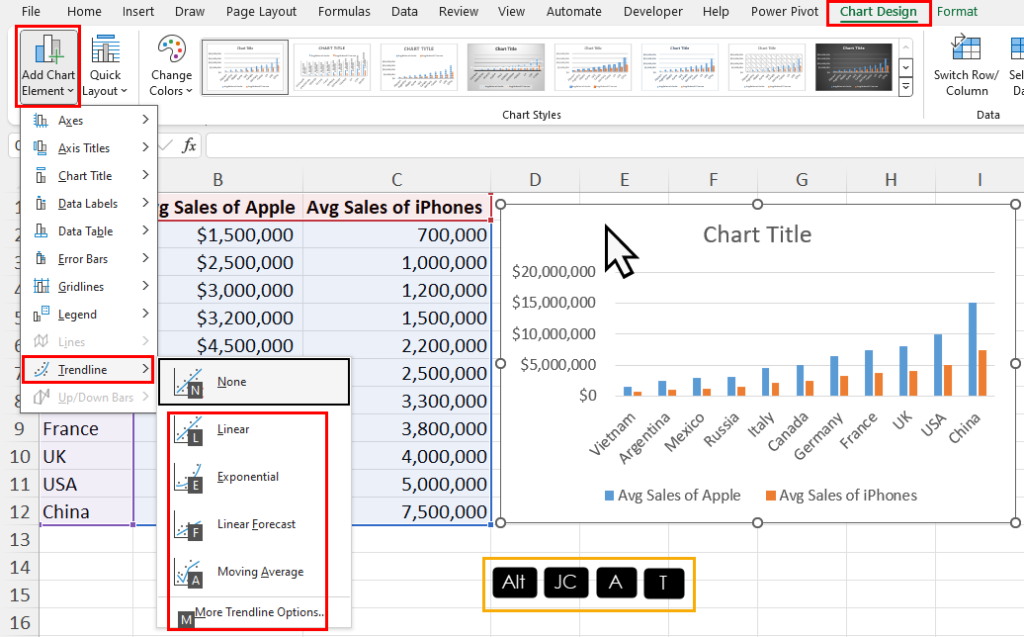Expand the Error Bars submenu
The image size is (1024, 637).
[89, 259]
